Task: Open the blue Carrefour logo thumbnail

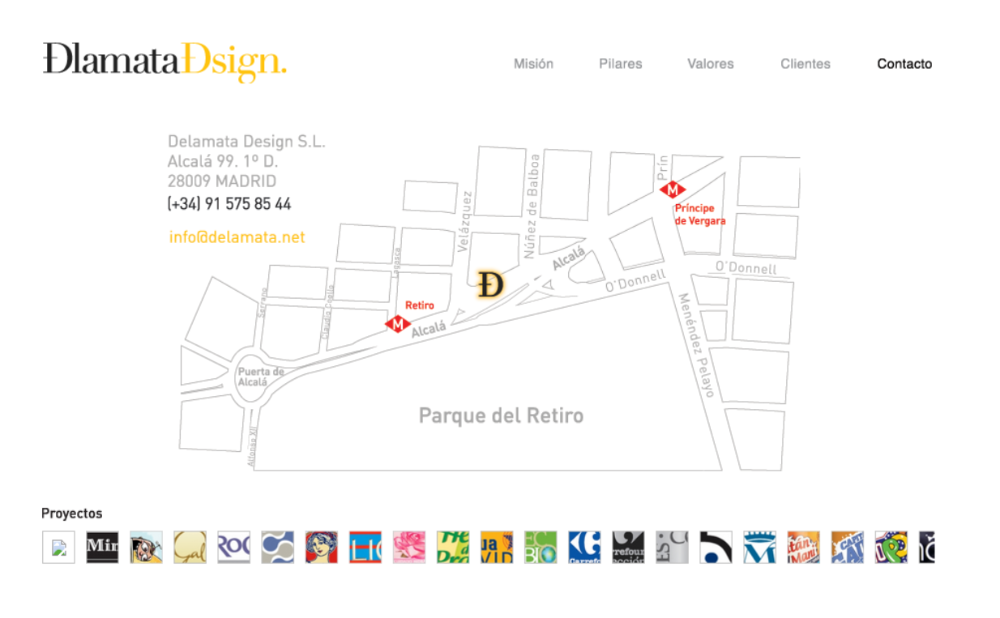Action: pyautogui.click(x=584, y=547)
